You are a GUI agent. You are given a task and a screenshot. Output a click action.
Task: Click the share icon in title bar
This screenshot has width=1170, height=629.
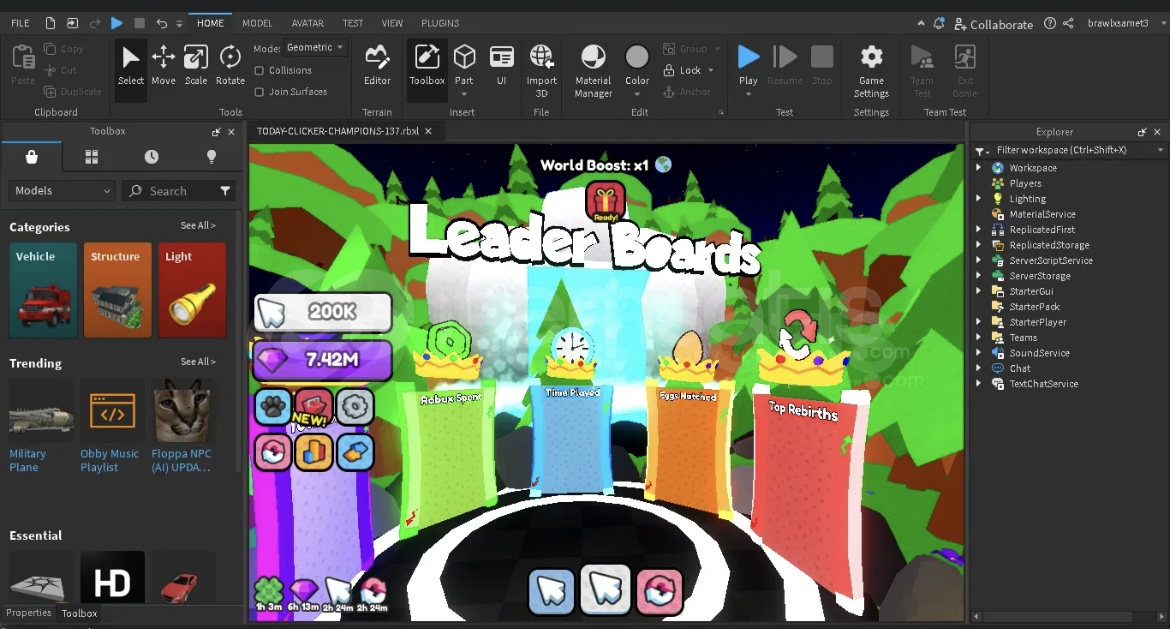1069,23
